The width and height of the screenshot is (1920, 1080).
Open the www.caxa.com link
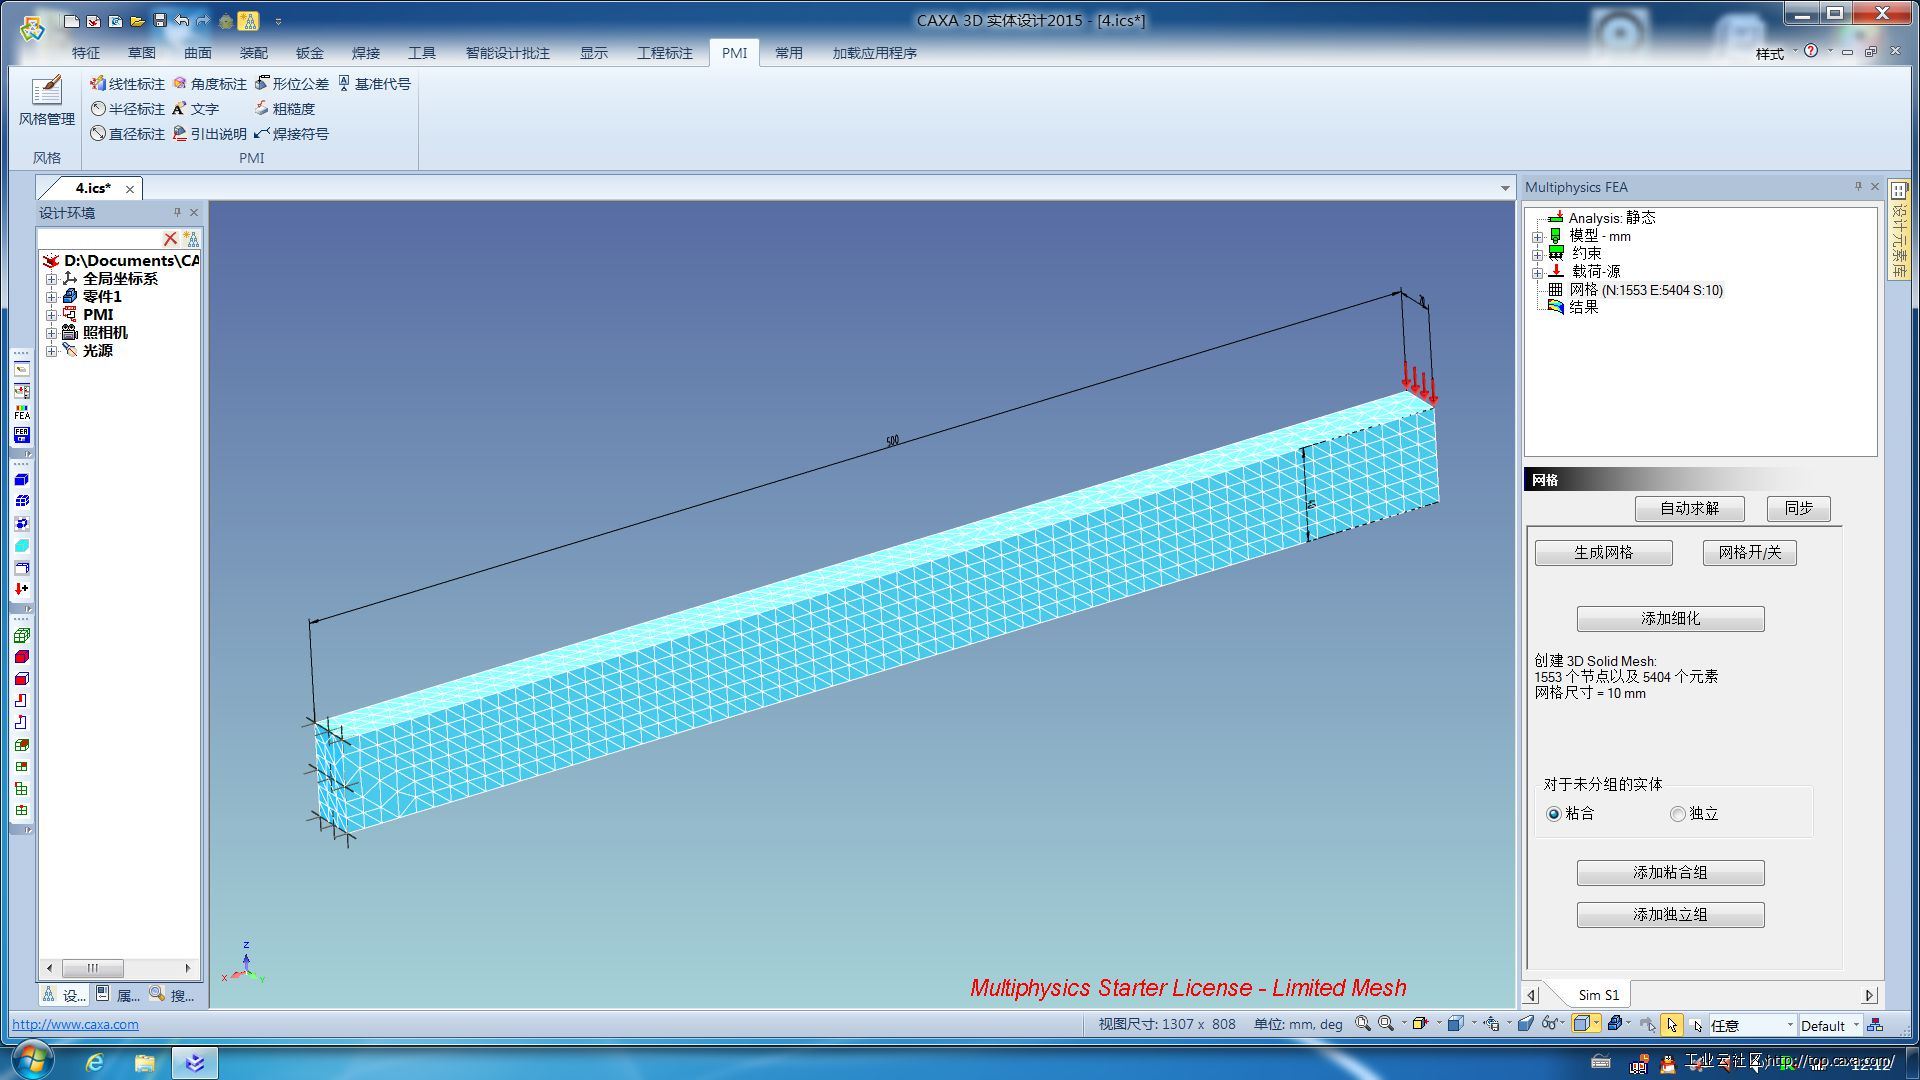tap(75, 1024)
